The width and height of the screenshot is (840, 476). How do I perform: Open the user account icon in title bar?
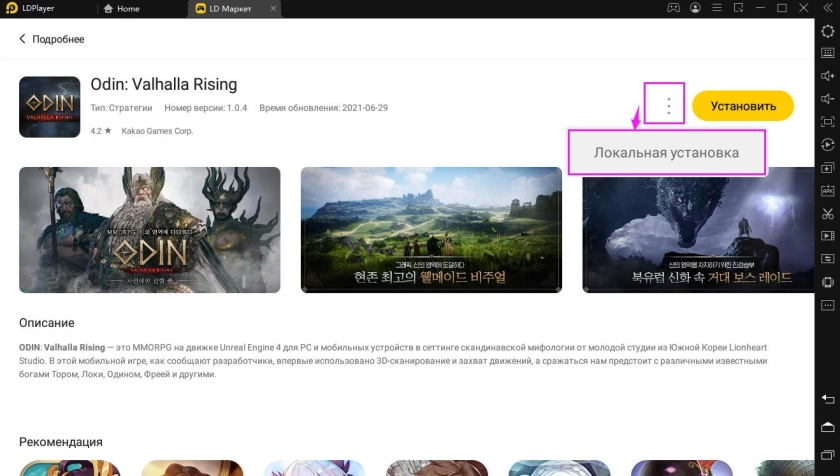click(695, 8)
